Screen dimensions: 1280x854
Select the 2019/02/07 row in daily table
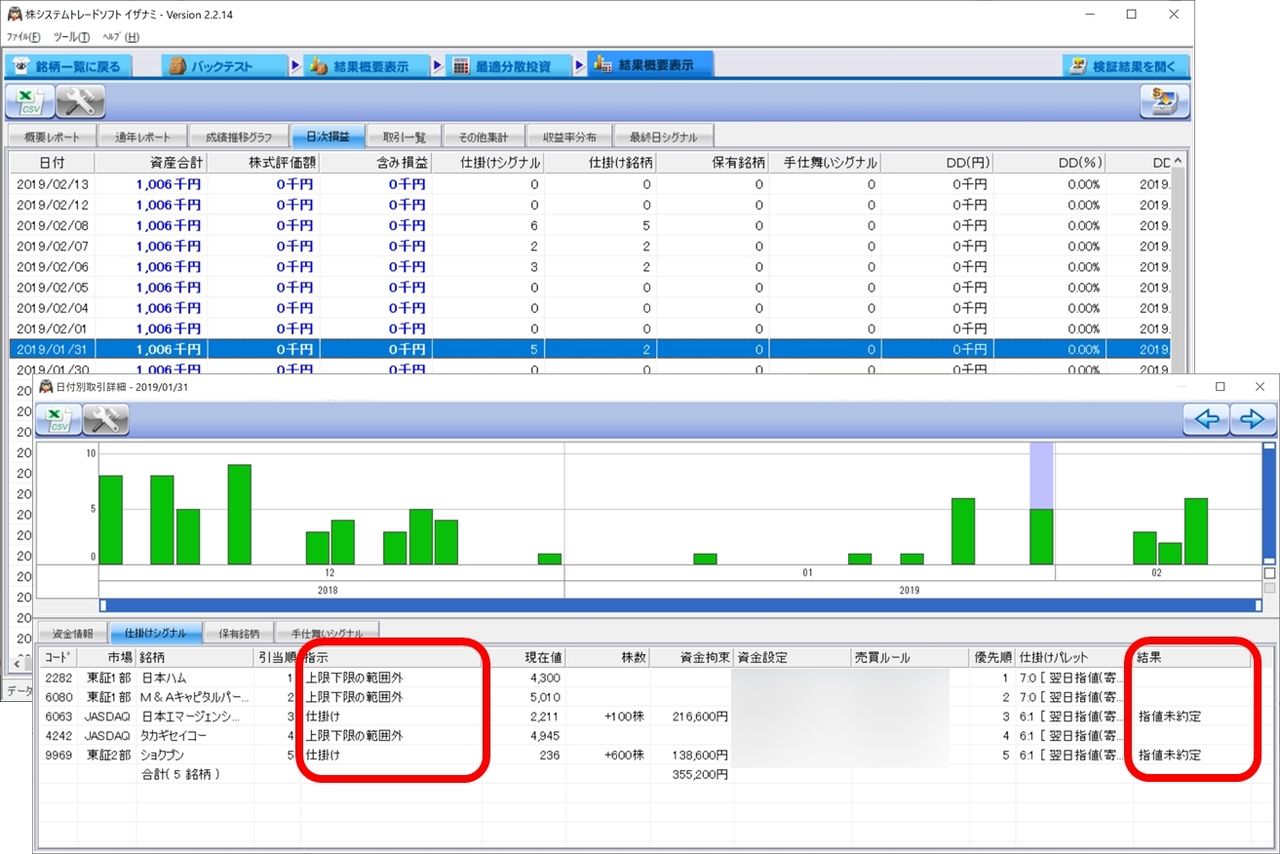point(590,246)
